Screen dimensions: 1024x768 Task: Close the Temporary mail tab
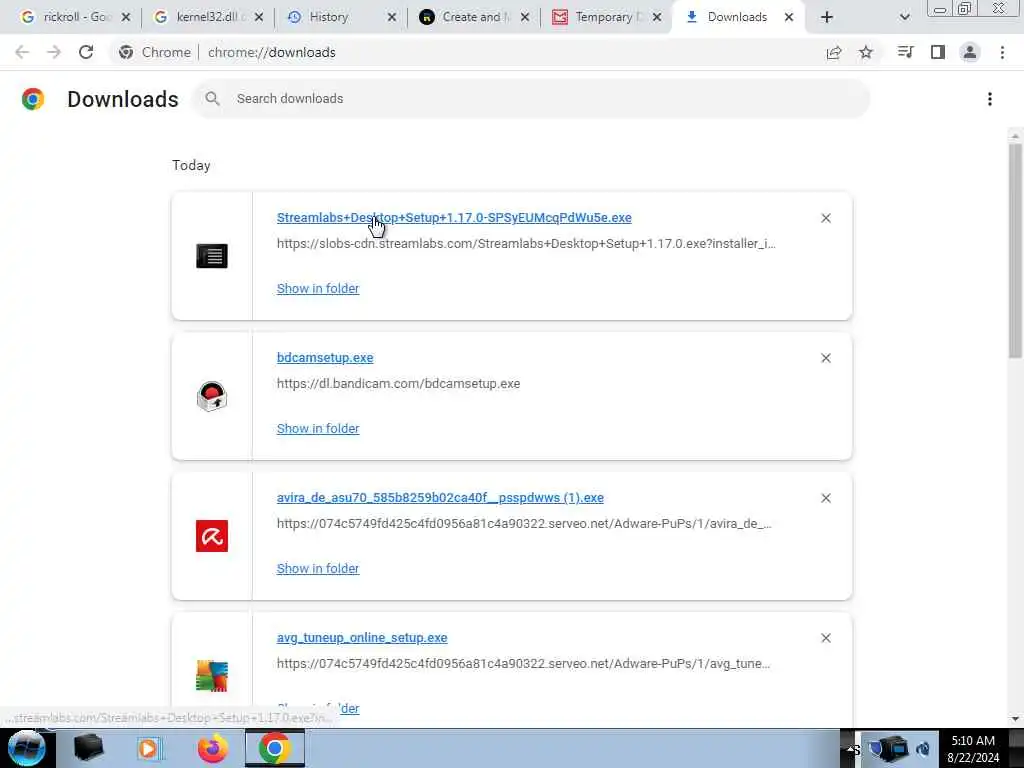coord(657,18)
